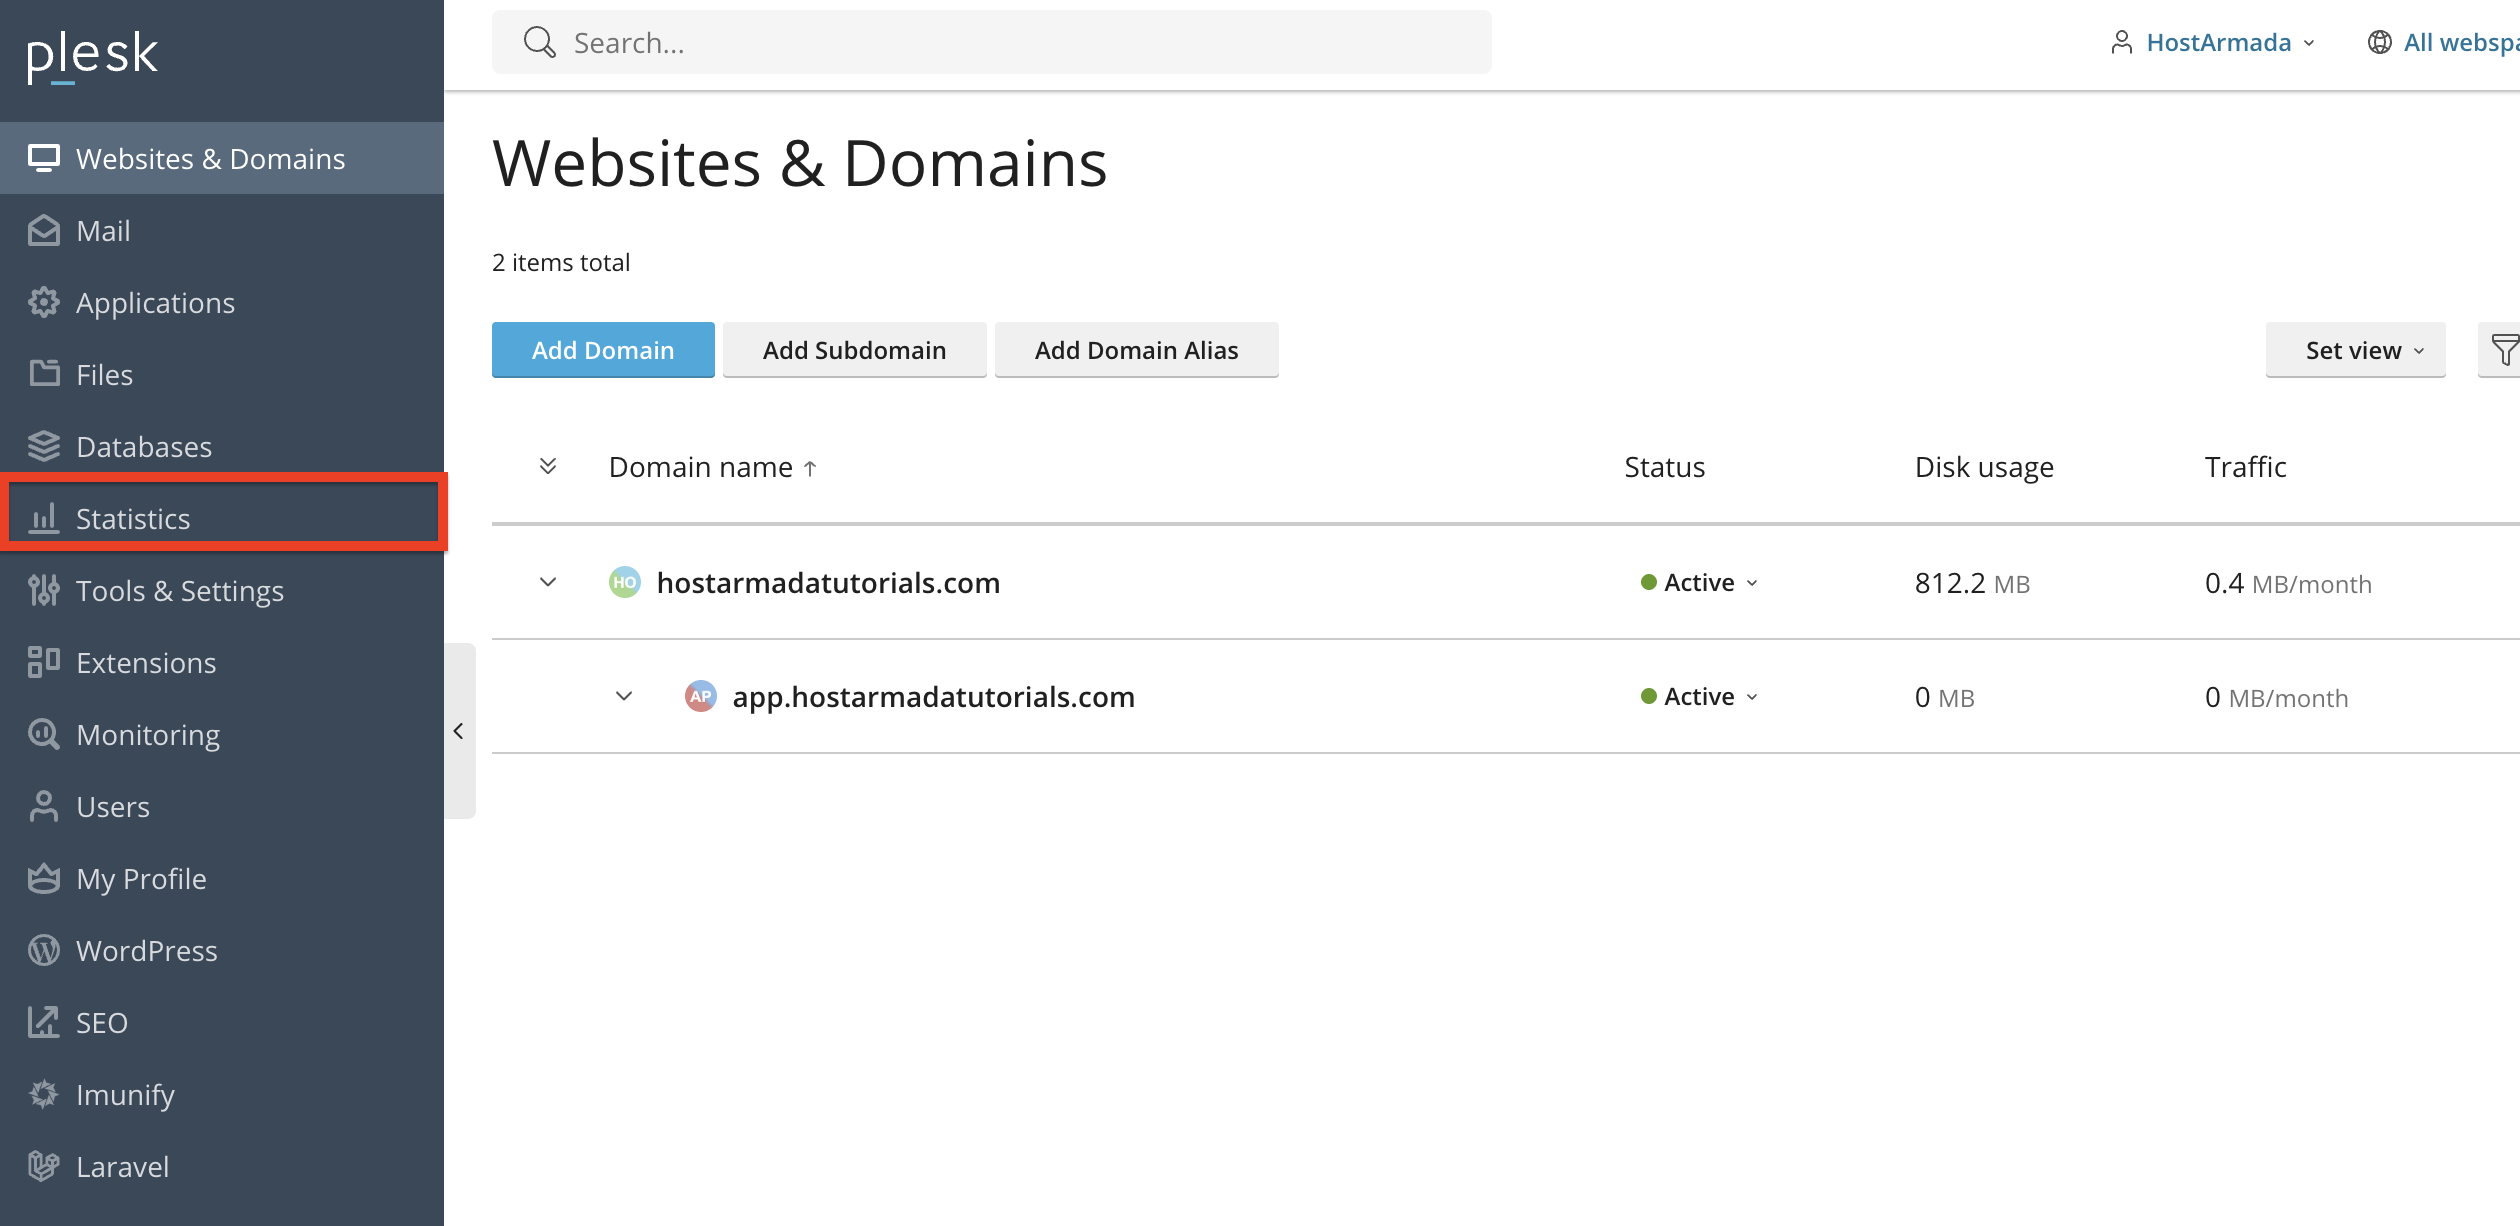
Task: Open Tools & Settings menu item
Action: coord(179,591)
